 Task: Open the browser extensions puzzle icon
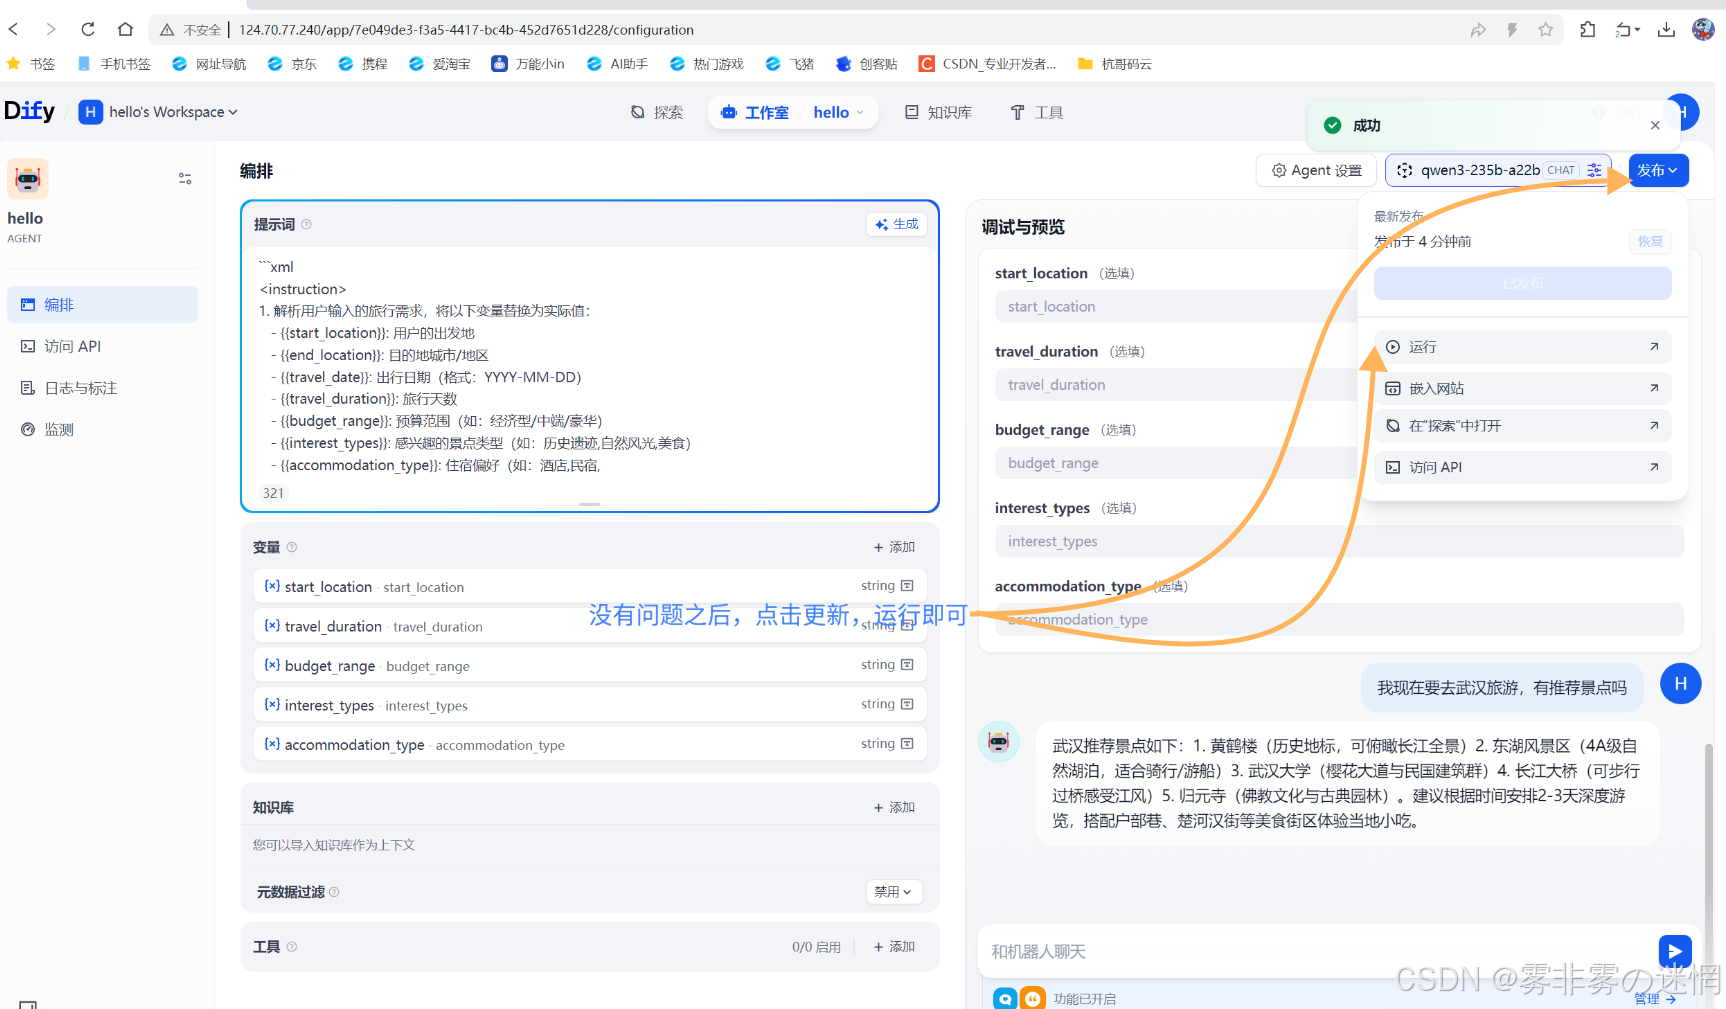(1588, 30)
